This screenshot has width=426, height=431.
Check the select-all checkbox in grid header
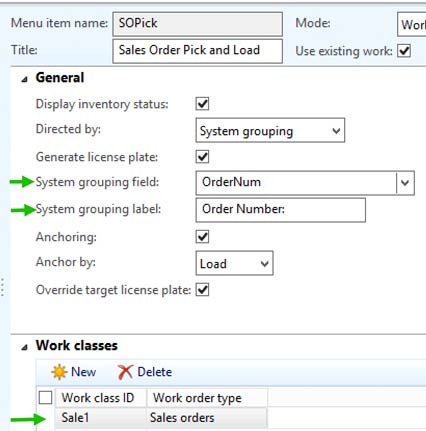click(x=45, y=397)
